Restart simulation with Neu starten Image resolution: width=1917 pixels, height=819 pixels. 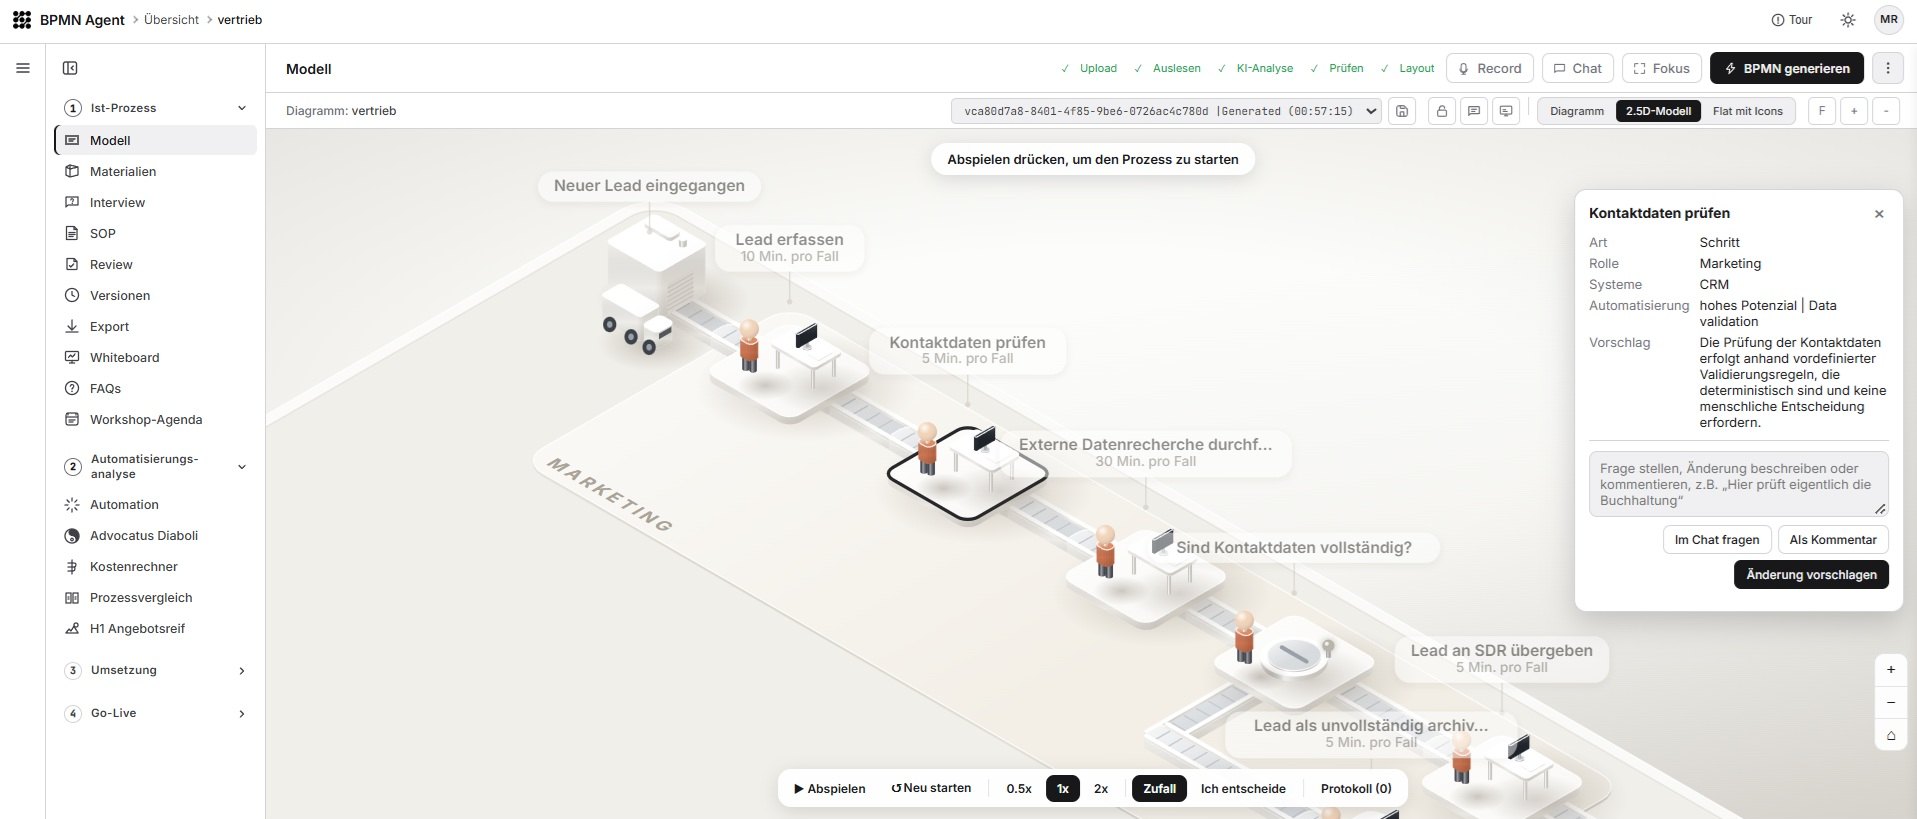coord(931,789)
